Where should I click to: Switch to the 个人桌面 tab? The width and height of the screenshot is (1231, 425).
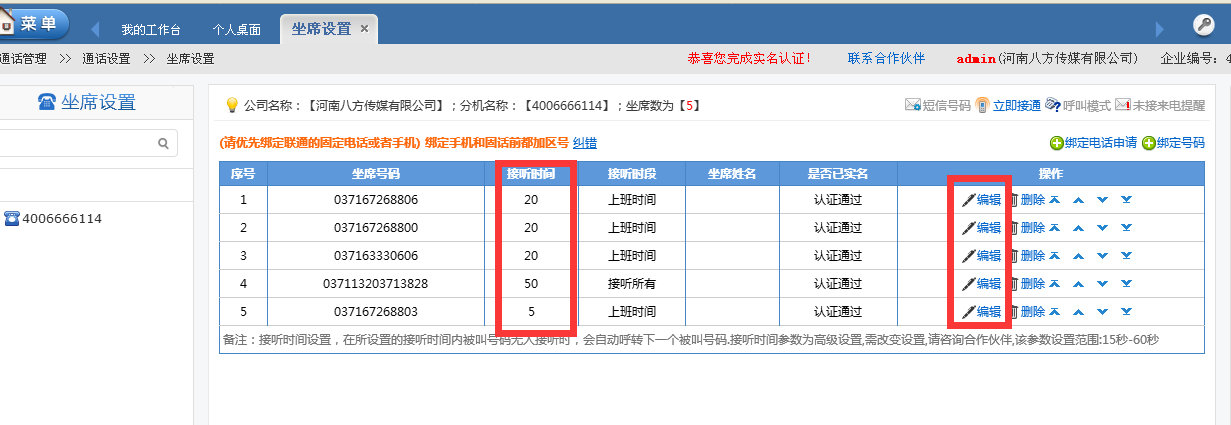(x=237, y=29)
